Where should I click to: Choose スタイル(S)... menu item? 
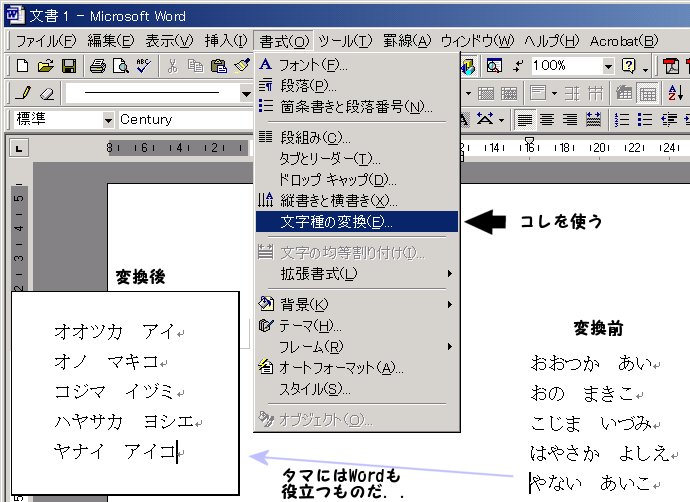(357, 388)
